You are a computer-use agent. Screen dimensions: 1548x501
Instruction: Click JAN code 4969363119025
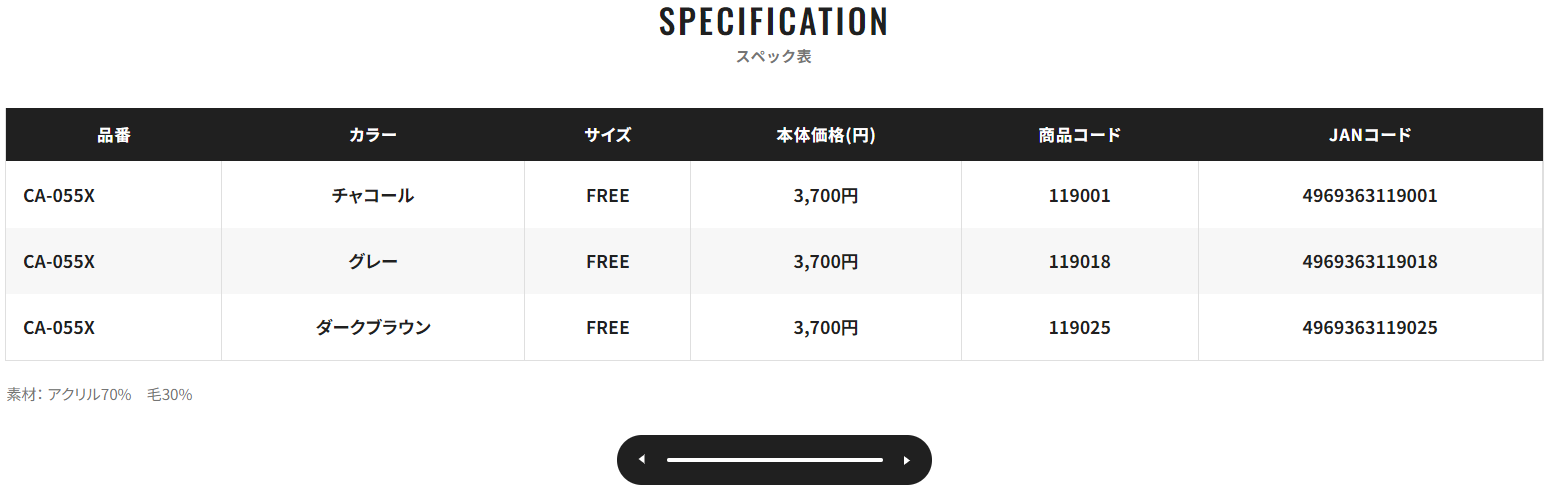coord(1370,328)
